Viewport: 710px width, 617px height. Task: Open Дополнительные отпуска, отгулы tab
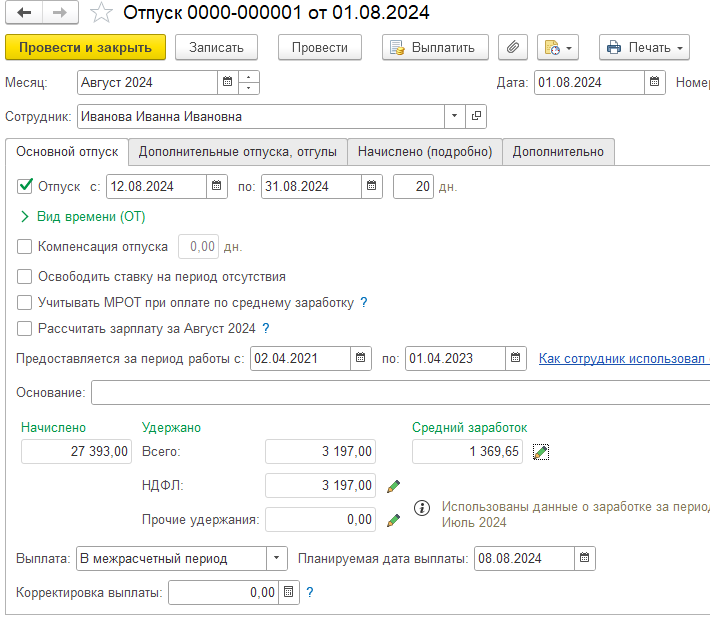click(x=238, y=151)
